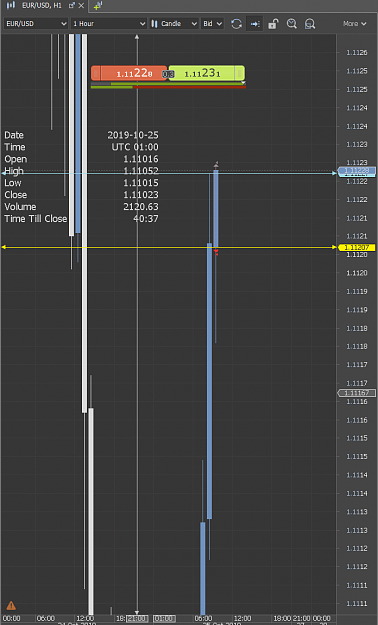Screen dimensions: 378x625
Task: Click the Open value 1.11016
Action: coord(141,159)
